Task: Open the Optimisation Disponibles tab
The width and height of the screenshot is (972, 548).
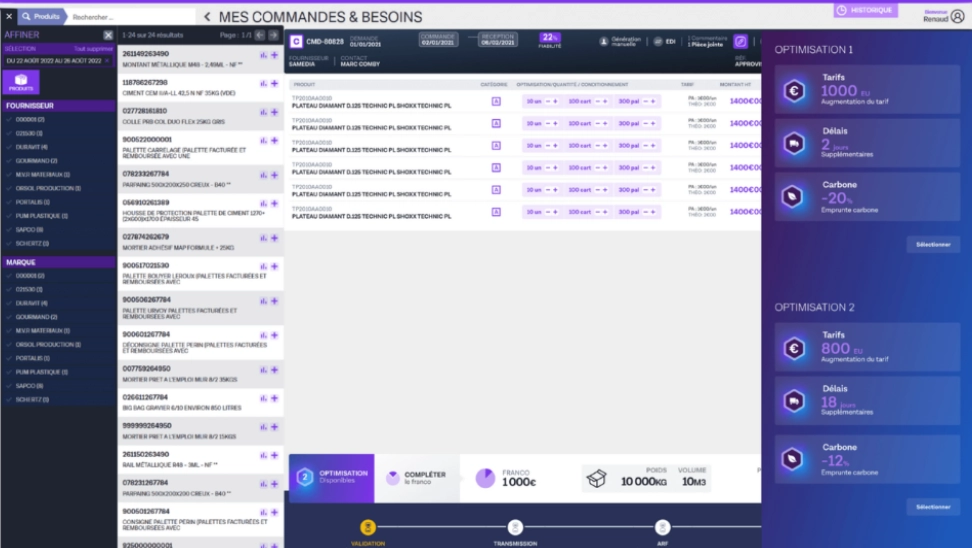Action: (332, 478)
